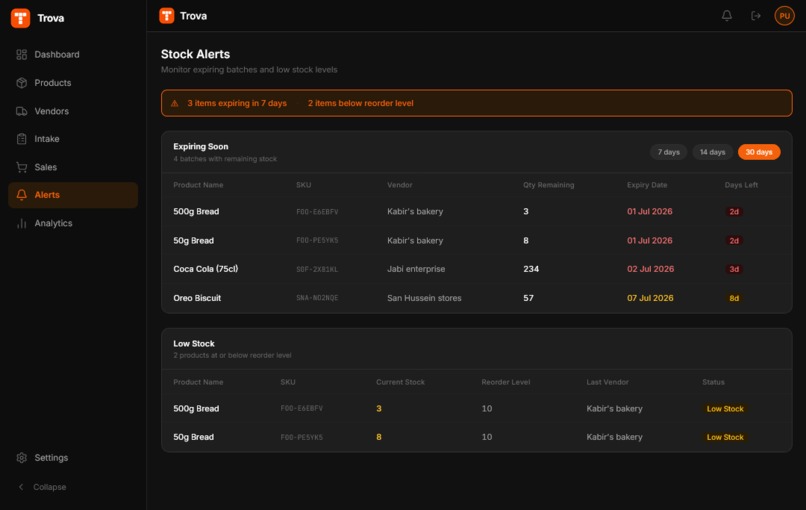Click the Status column header
This screenshot has width=806, height=510.
point(713,382)
